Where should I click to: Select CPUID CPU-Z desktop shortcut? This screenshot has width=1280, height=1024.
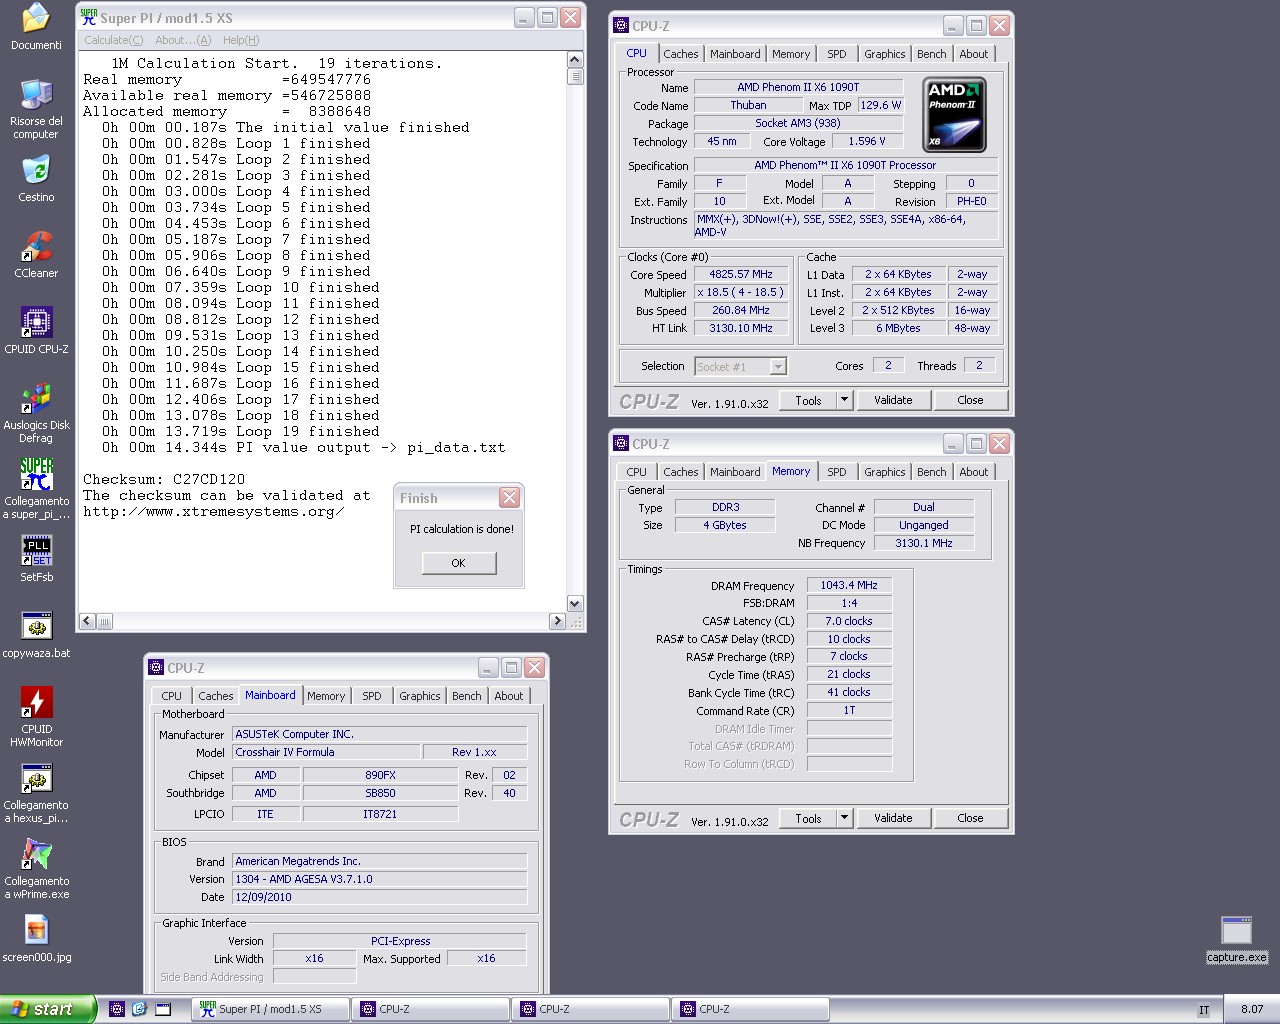(x=36, y=331)
